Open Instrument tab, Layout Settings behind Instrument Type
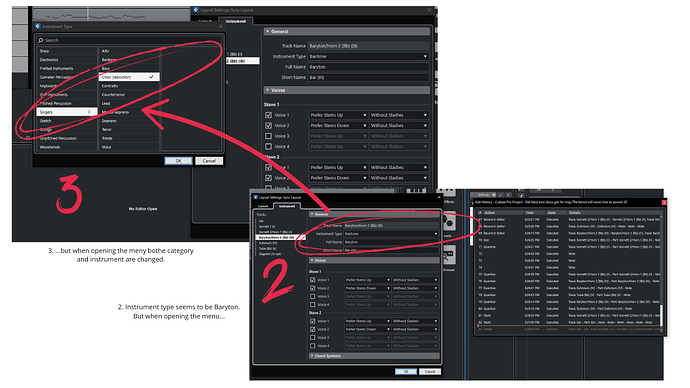 (x=236, y=21)
